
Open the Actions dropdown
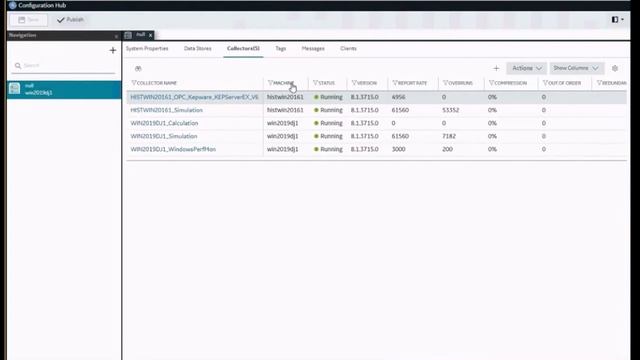[x=527, y=68]
